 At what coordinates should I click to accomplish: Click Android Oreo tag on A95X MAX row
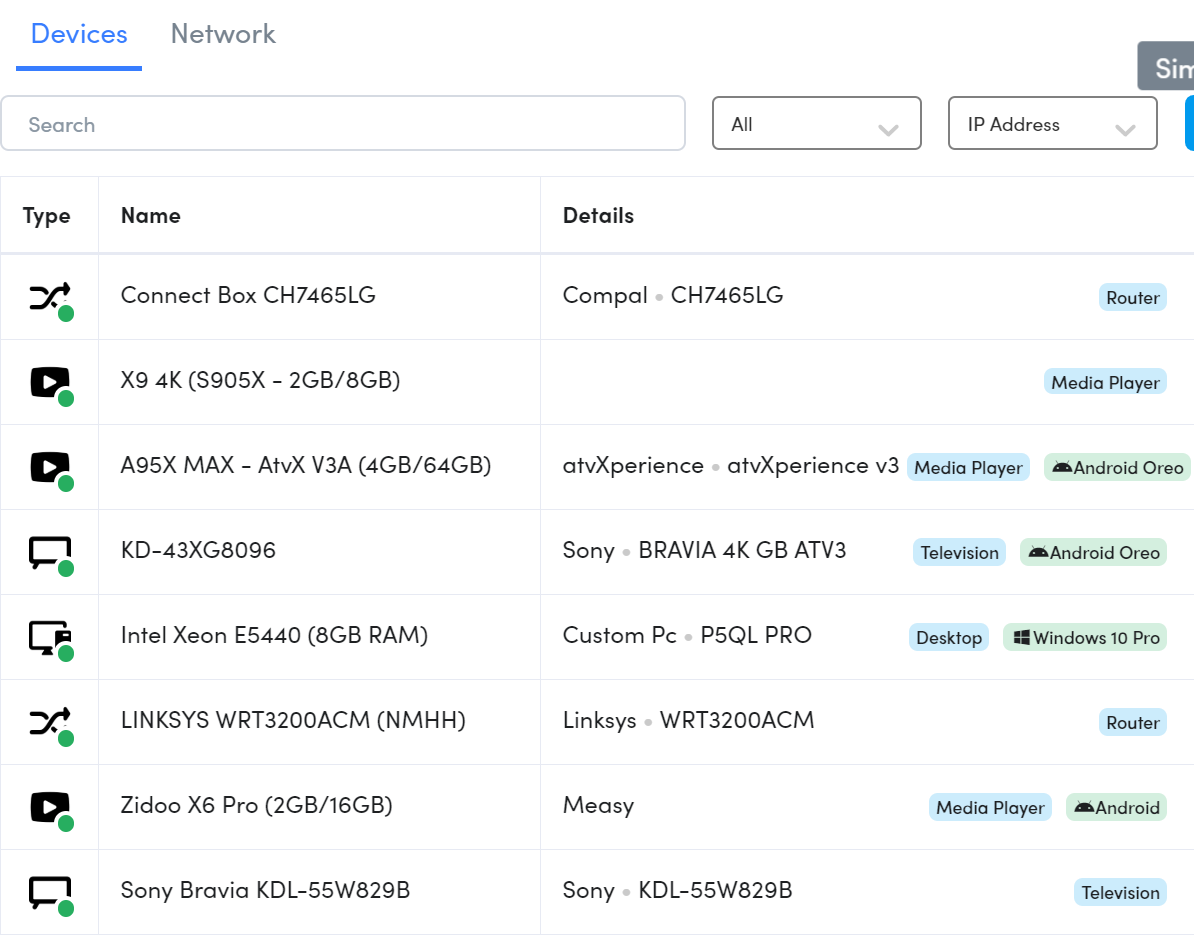pos(1117,467)
